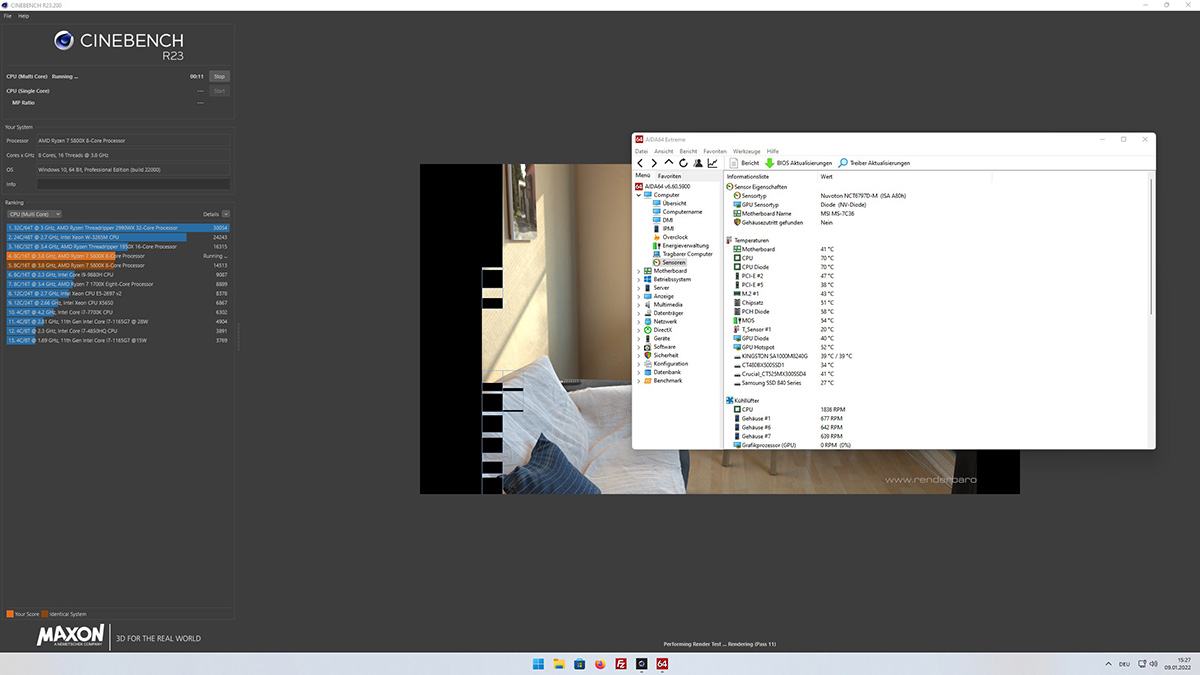Click the Single Core Start button
Viewport: 1200px width, 675px height.
point(220,91)
